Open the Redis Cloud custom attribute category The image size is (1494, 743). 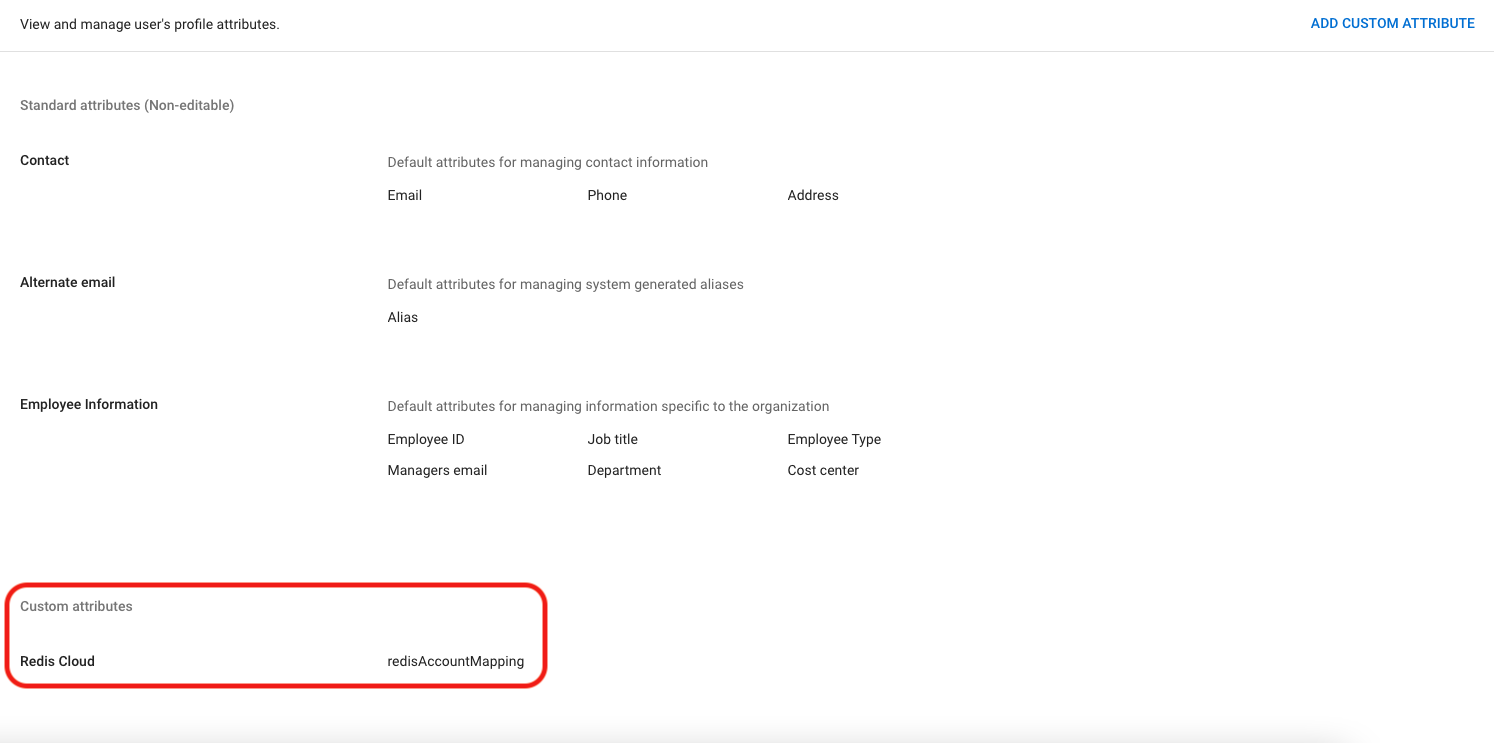(x=57, y=661)
